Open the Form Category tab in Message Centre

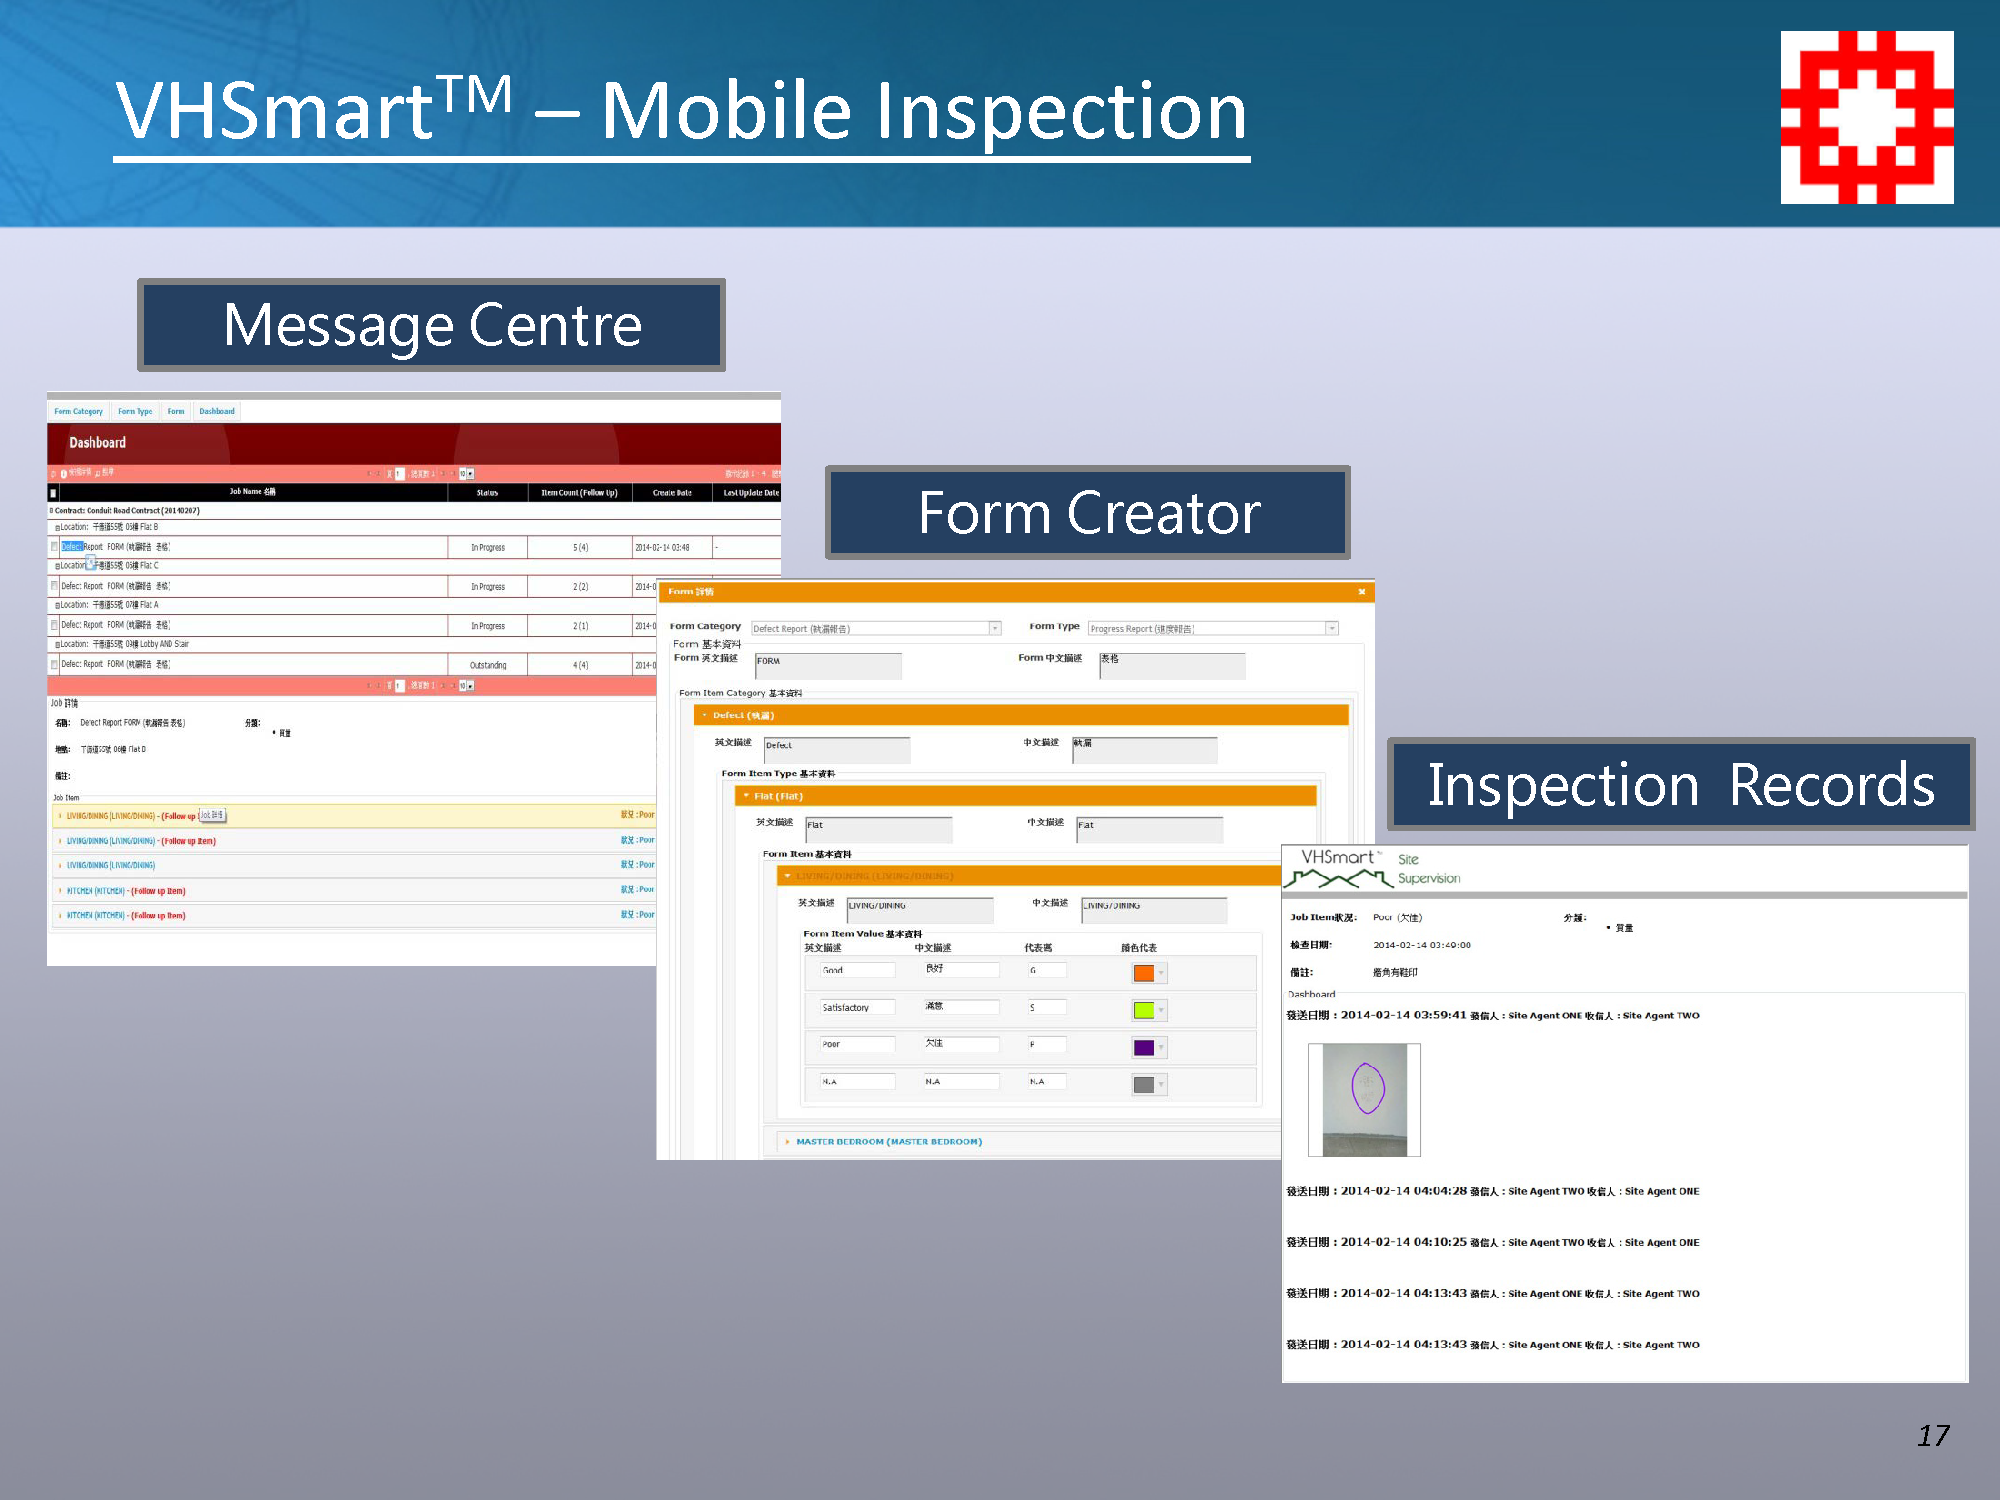pos(79,411)
